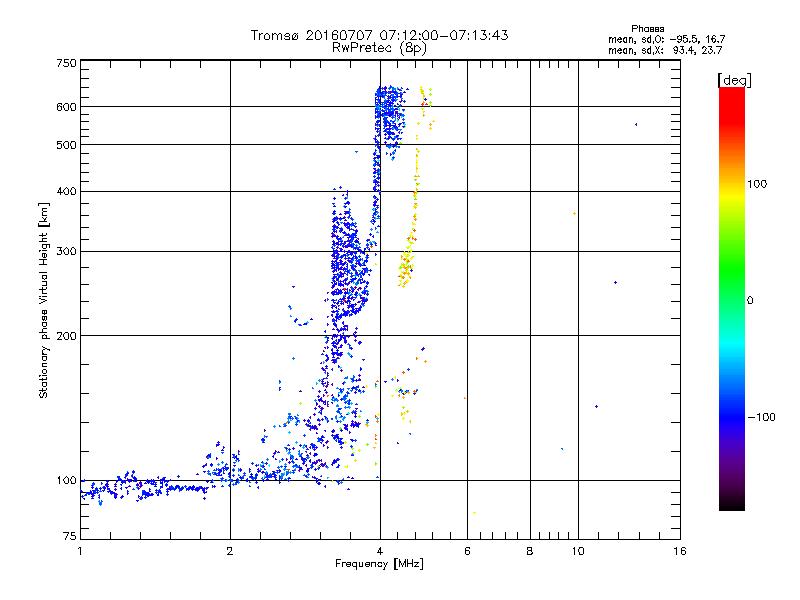
Task: Click the x-axis tick label "10"
Action: point(578,551)
